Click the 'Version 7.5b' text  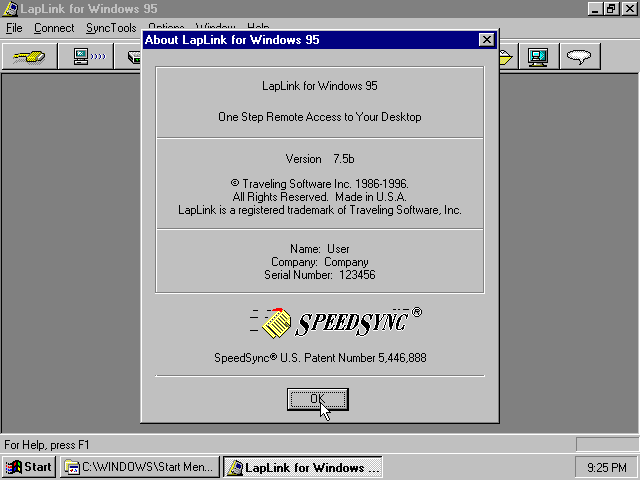pyautogui.click(x=320, y=159)
